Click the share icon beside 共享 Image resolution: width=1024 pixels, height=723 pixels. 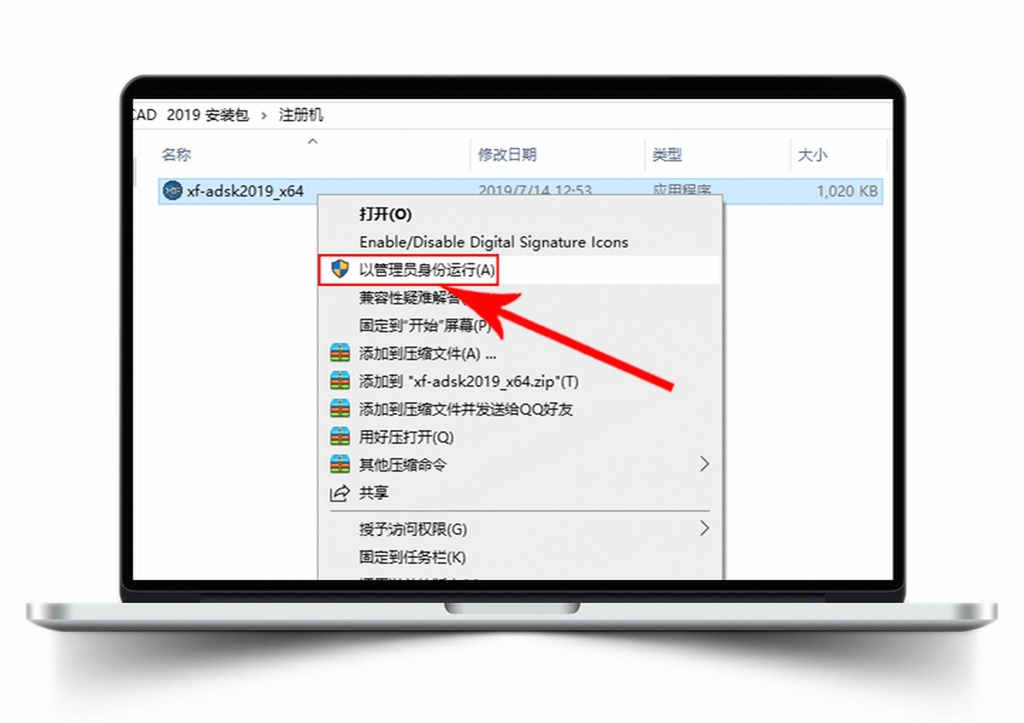[340, 493]
